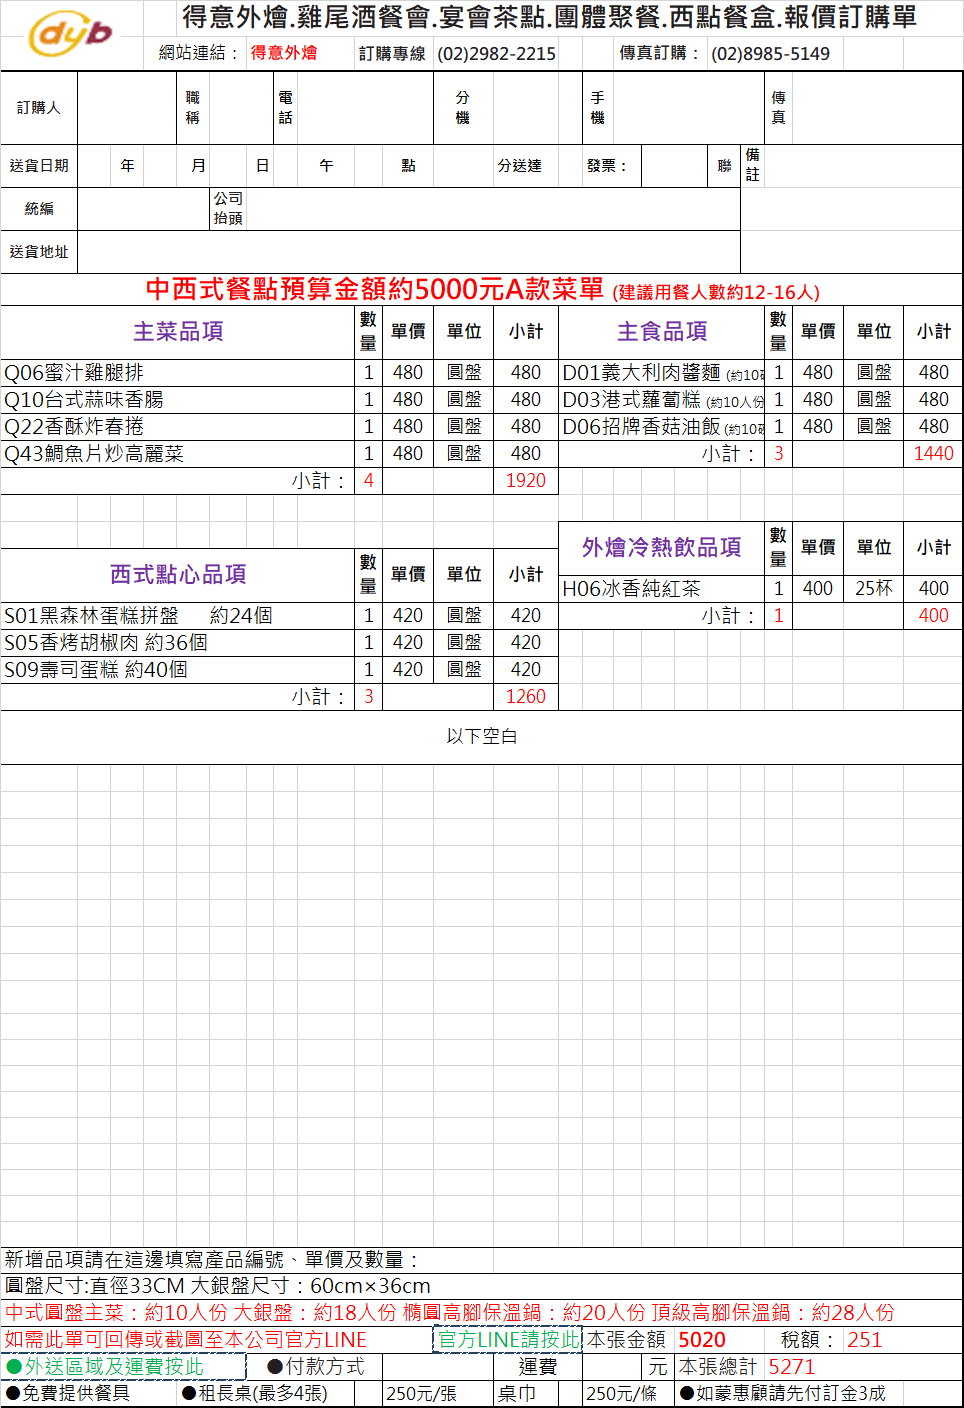Click the 主食品項 section header
This screenshot has height=1408, width=964.
pos(662,332)
